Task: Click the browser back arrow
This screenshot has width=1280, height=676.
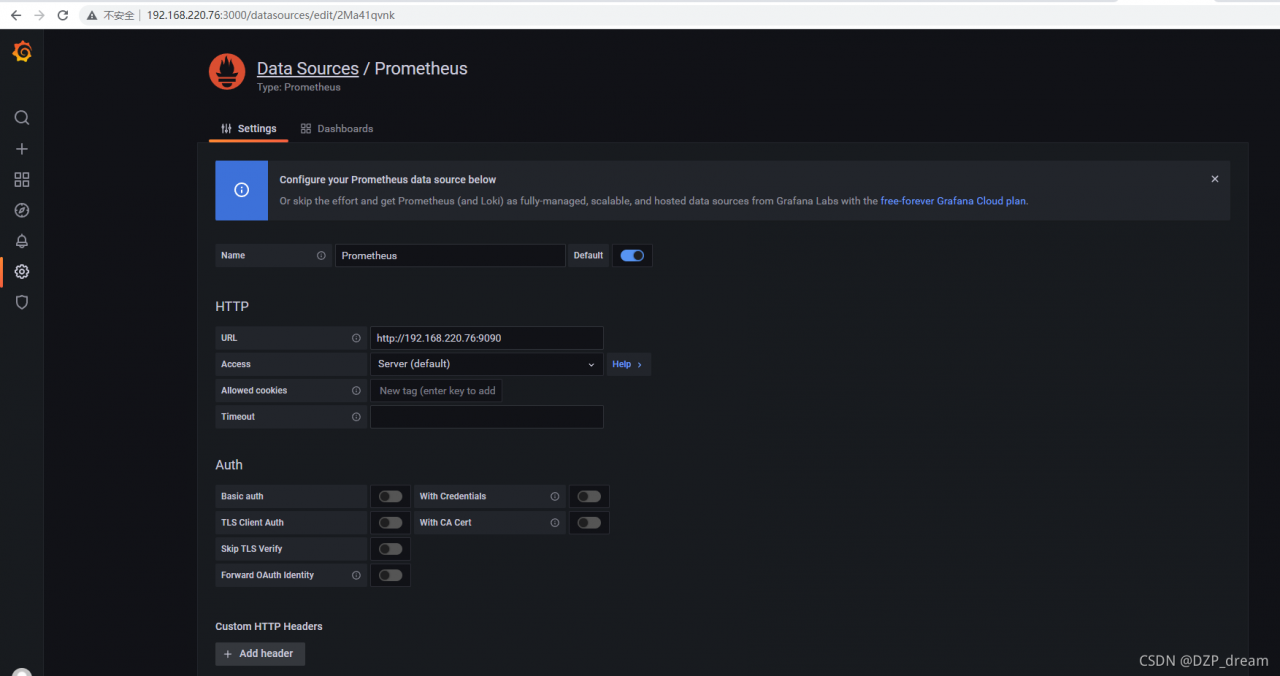Action: pos(16,15)
